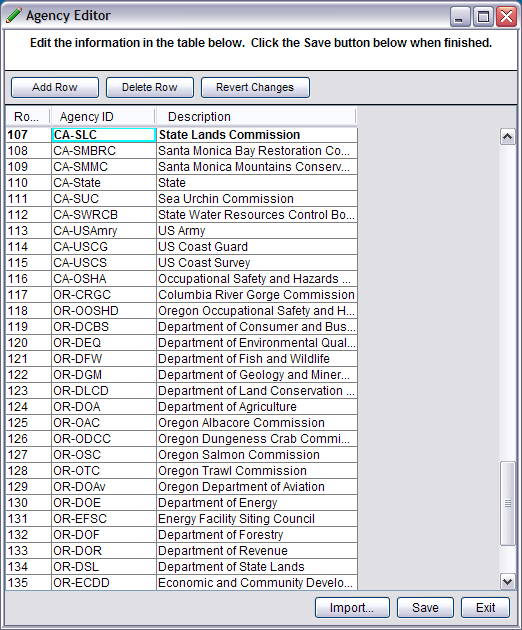Save the agency table edits
This screenshot has height=630, width=522.
click(x=425, y=608)
